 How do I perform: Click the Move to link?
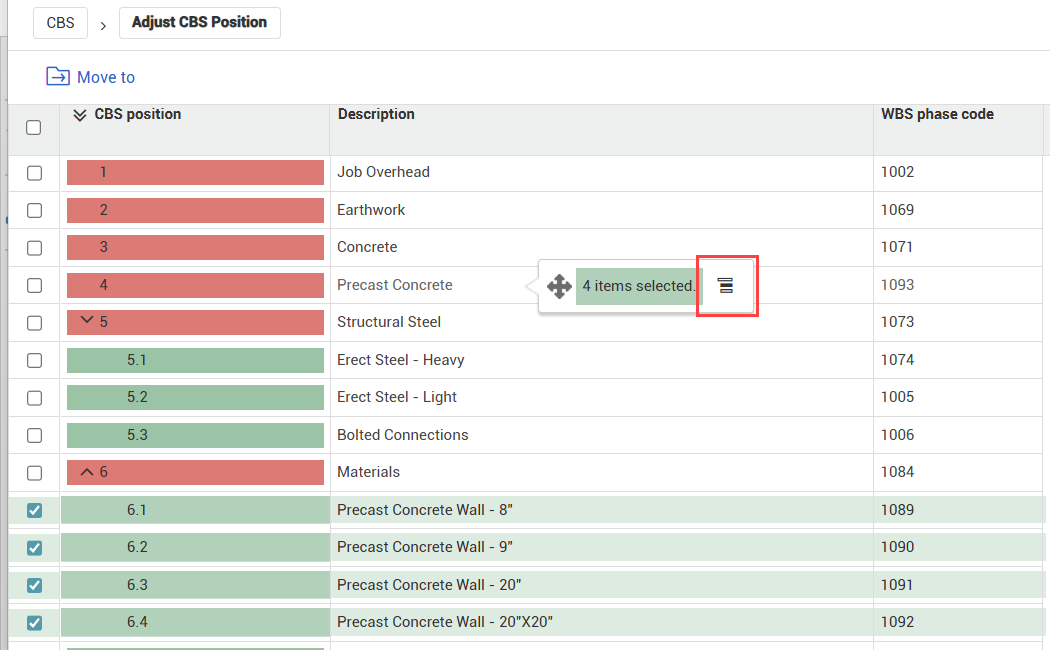(105, 77)
